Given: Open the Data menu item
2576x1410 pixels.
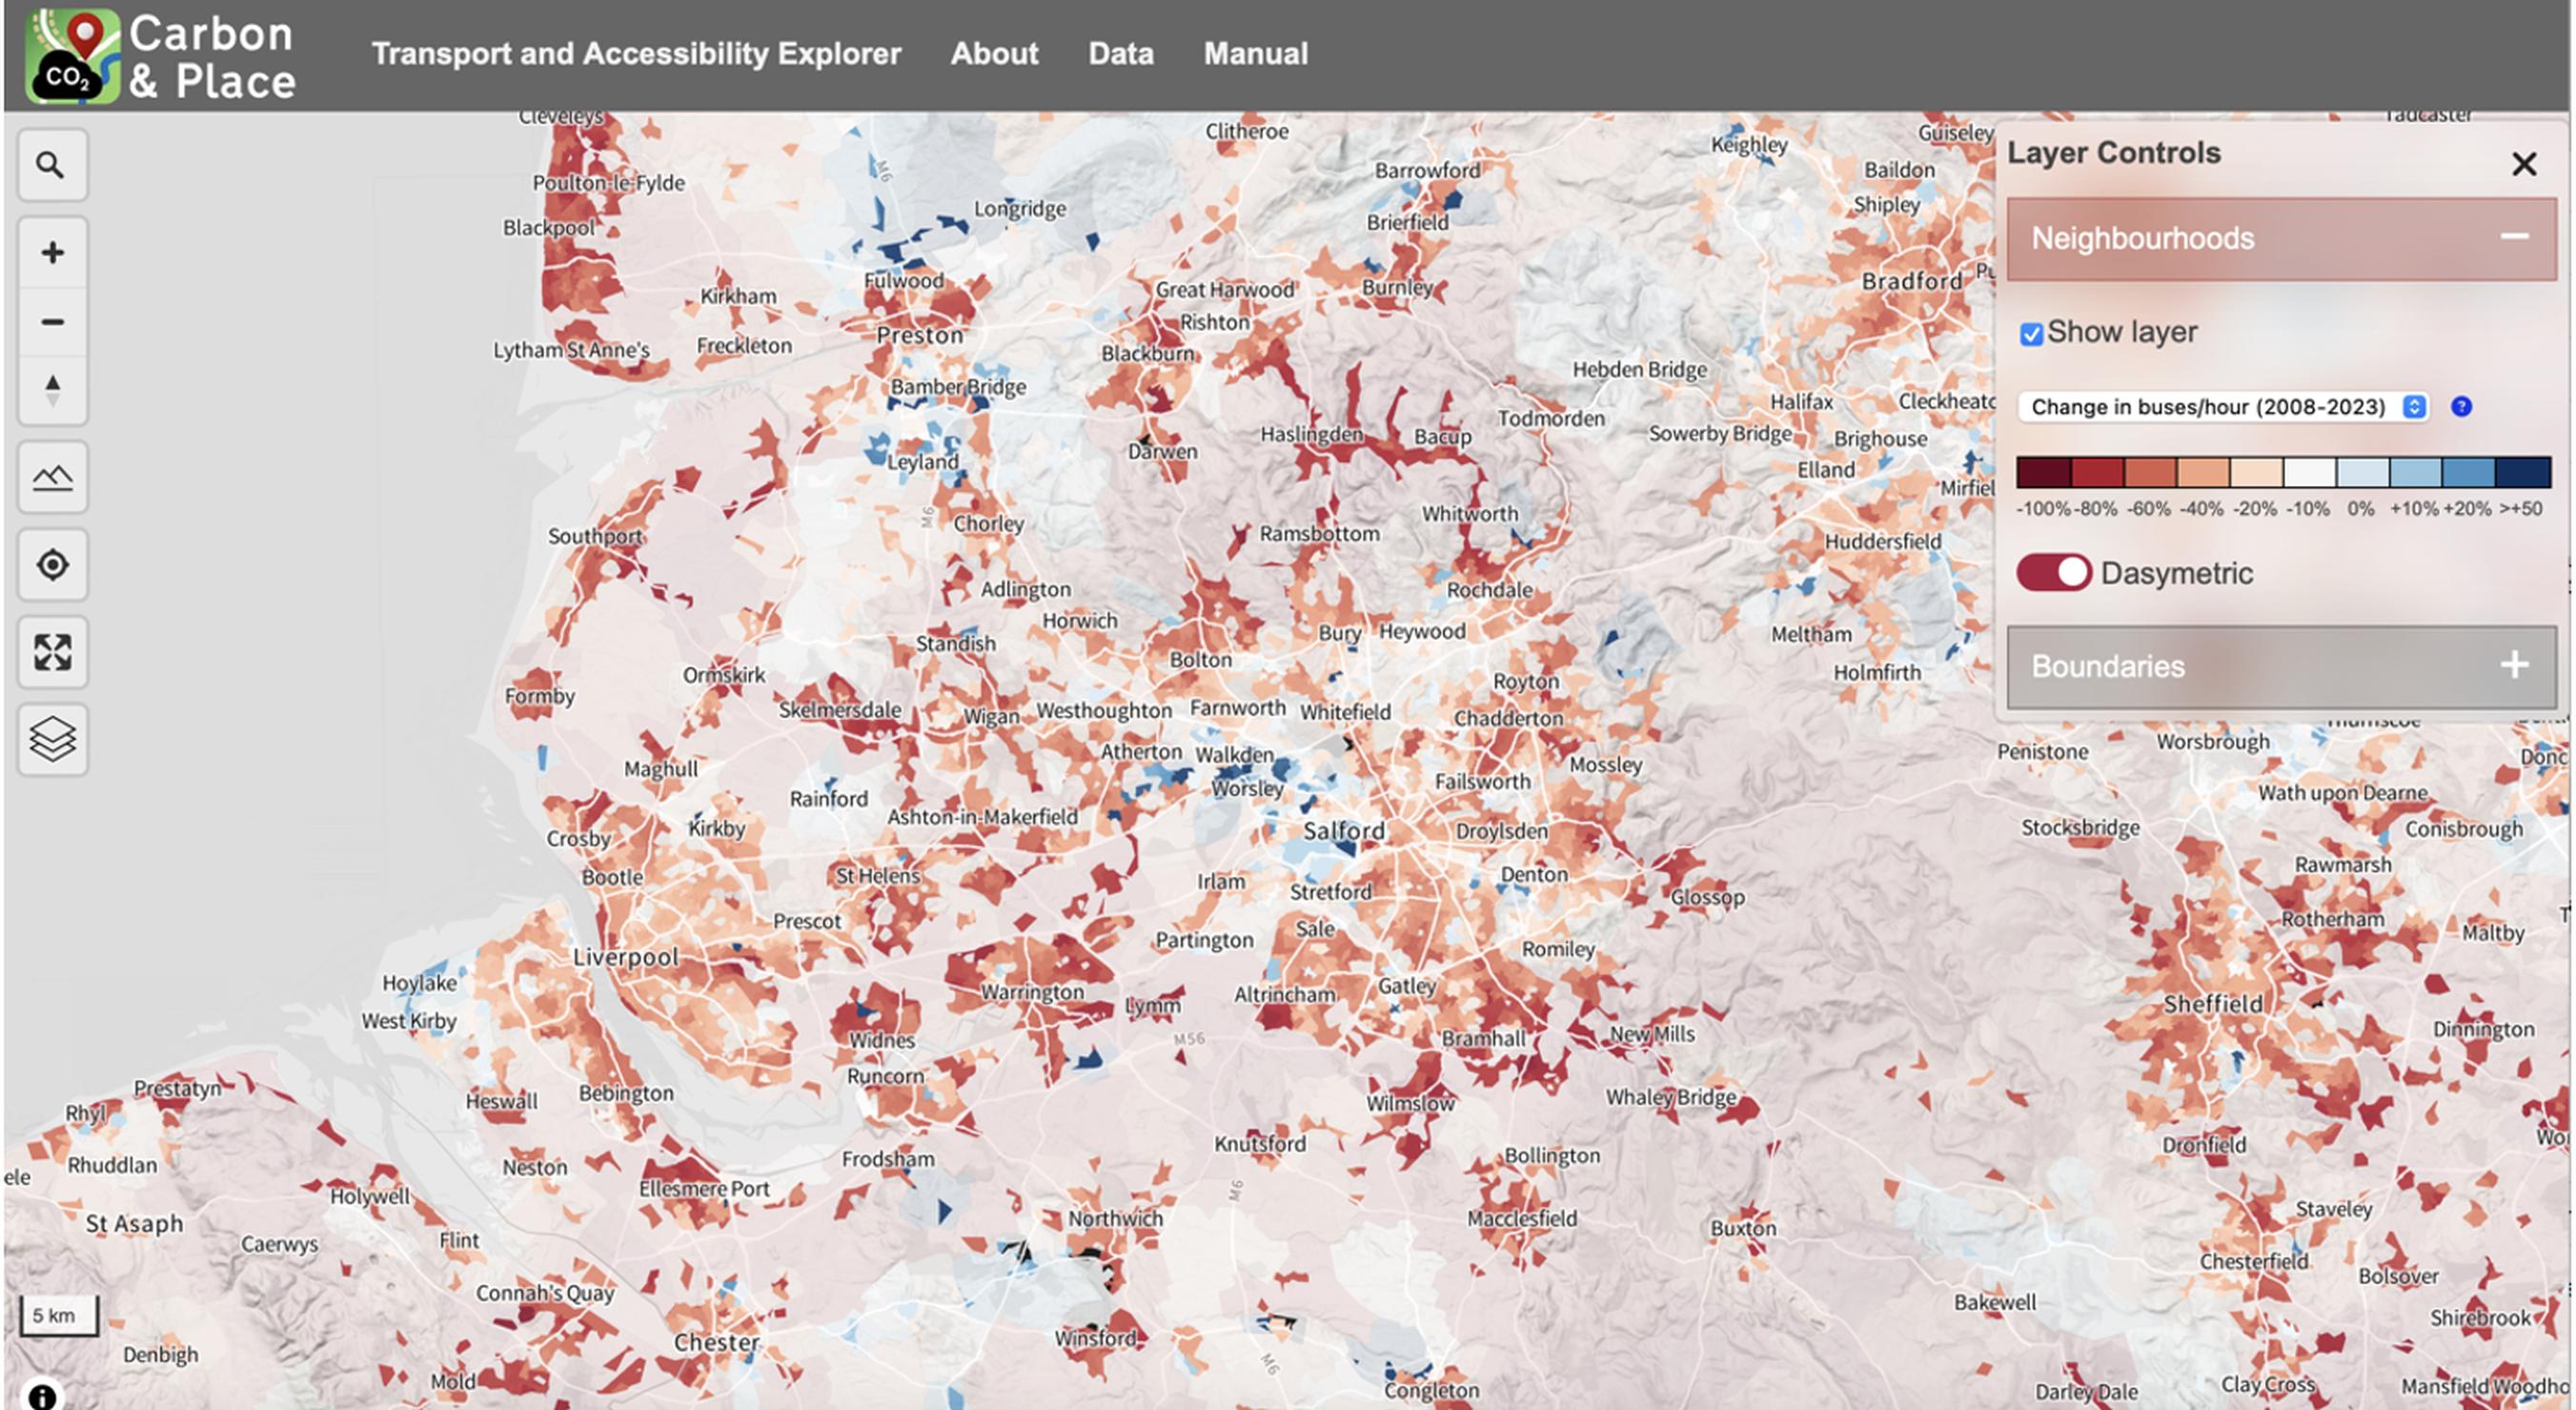Looking at the screenshot, I should (1120, 54).
